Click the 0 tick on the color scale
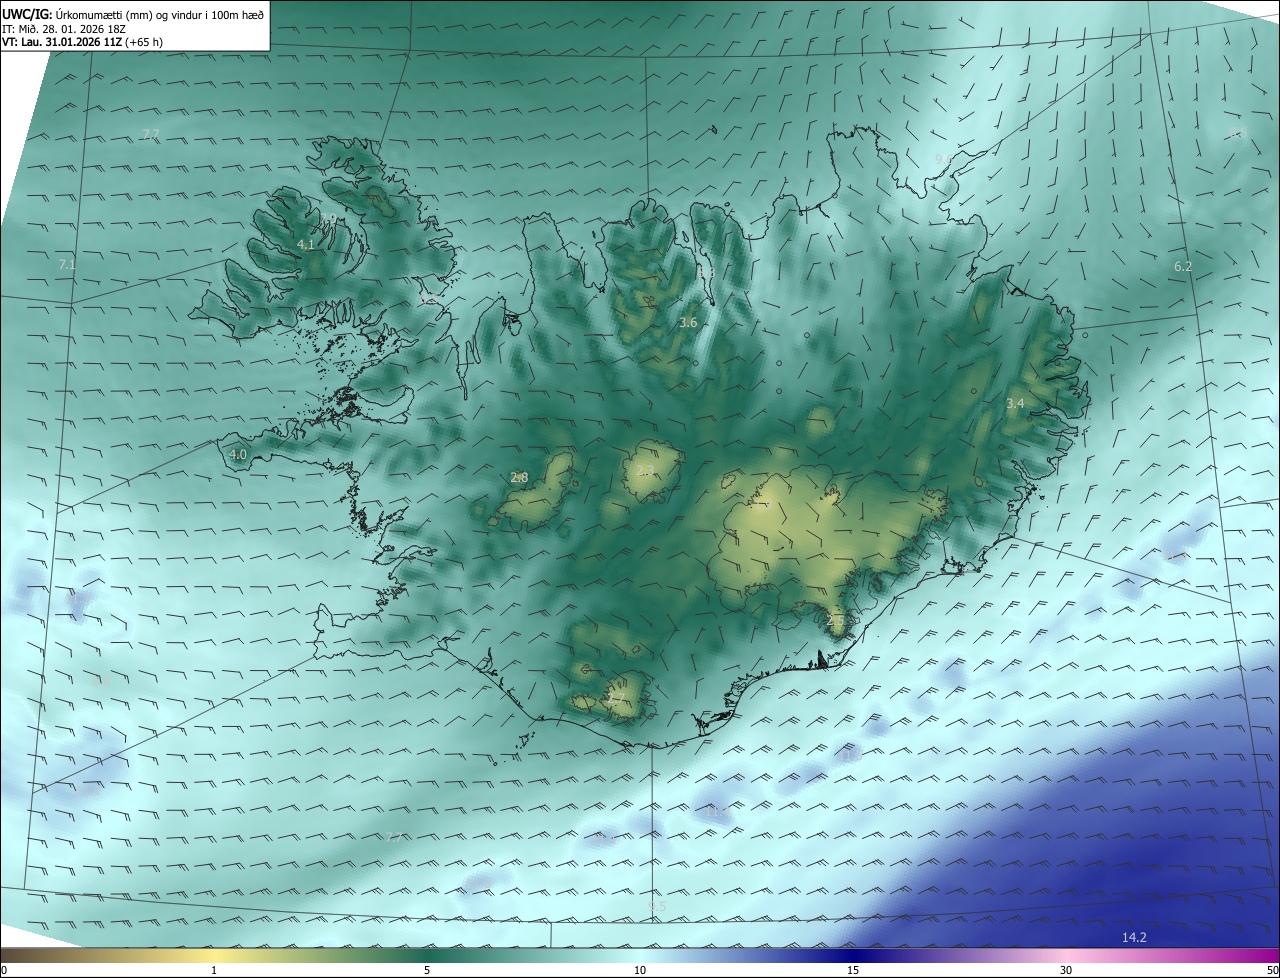The height and width of the screenshot is (978, 1280). [4, 970]
